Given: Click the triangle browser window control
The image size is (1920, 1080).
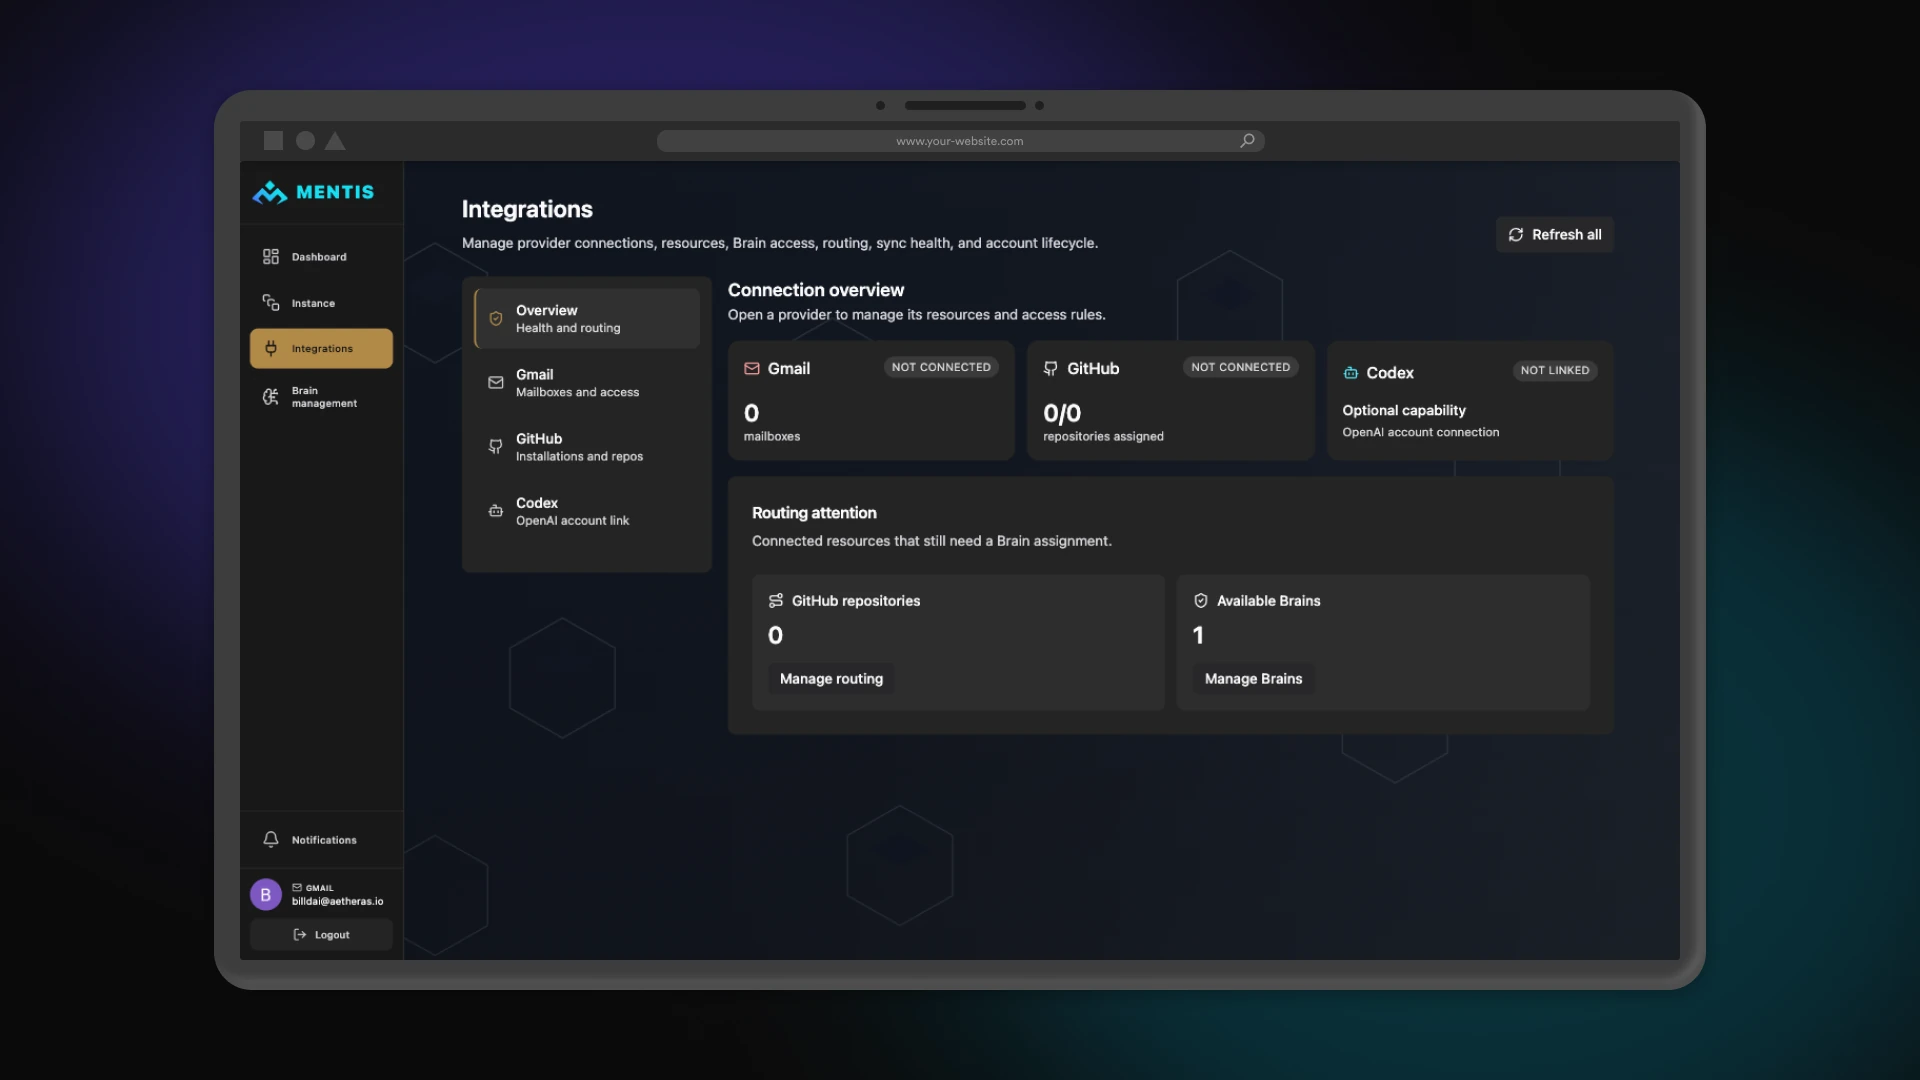Looking at the screenshot, I should click(x=335, y=141).
